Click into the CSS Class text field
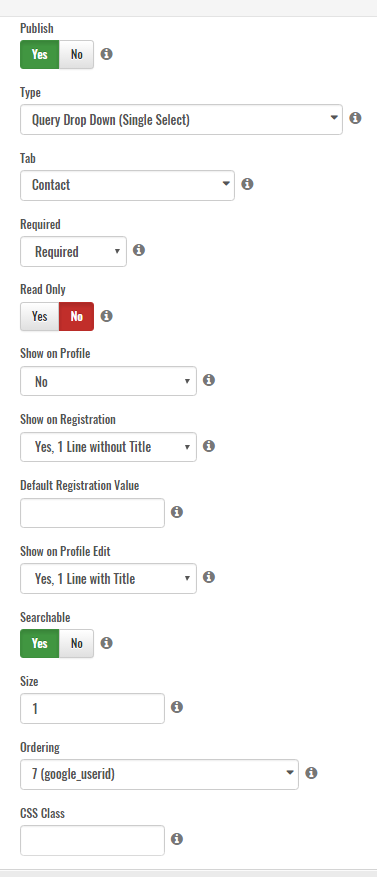 92,840
